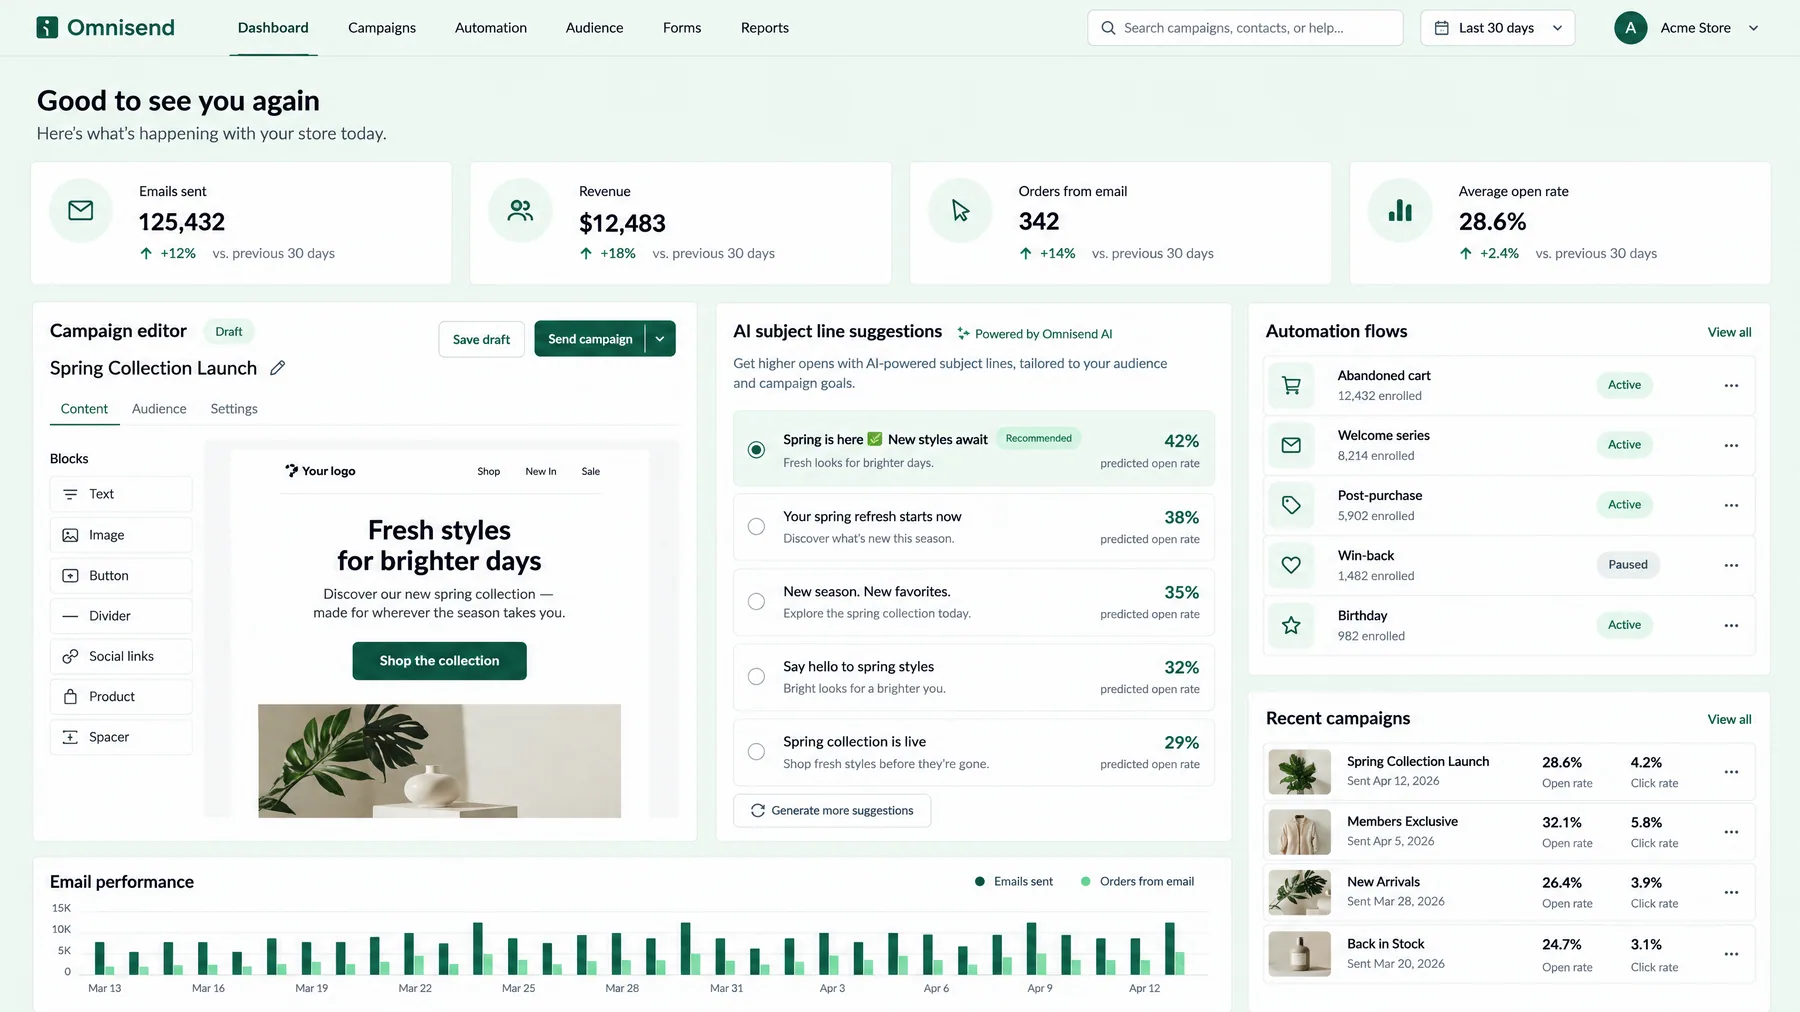1800x1012 pixels.
Task: Click the search campaigns input field
Action: [1245, 28]
